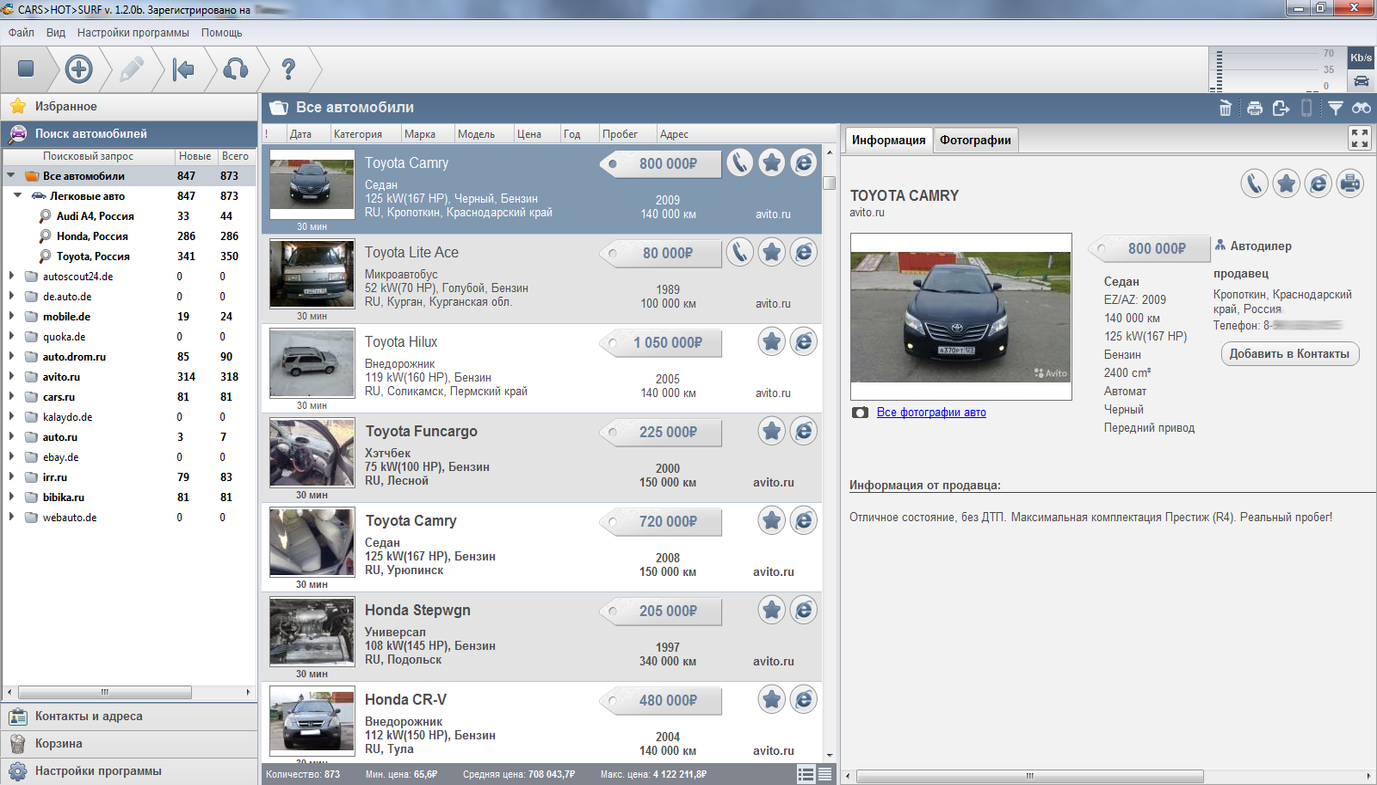Open the Настройки программы menu
1377x785 pixels.
(x=133, y=33)
